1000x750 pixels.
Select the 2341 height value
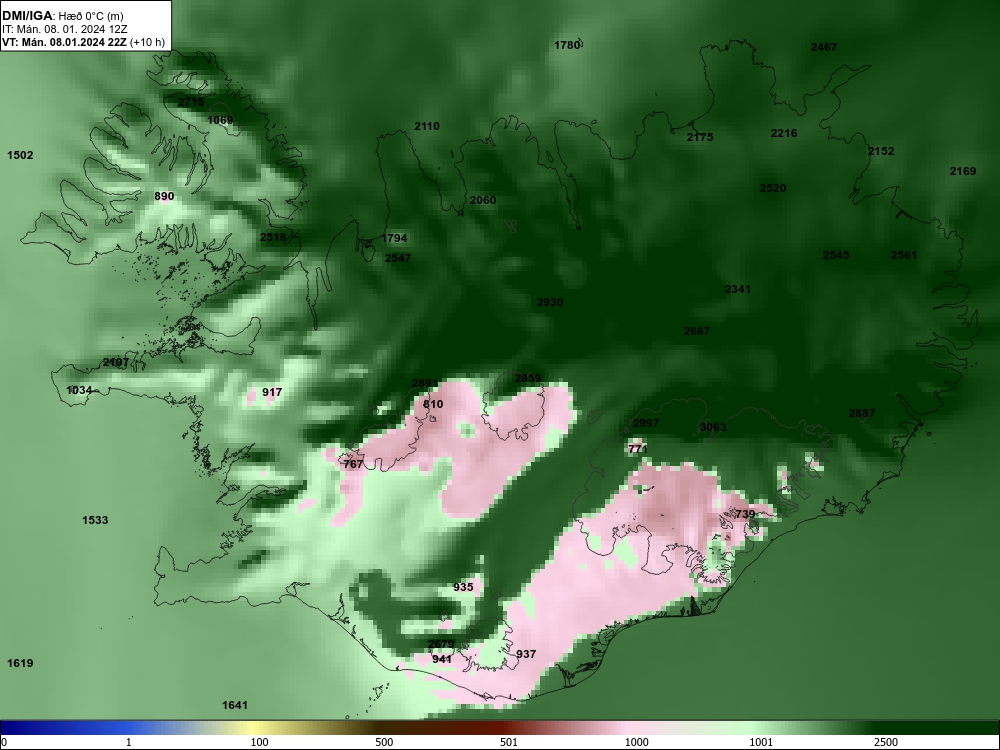pyautogui.click(x=737, y=290)
